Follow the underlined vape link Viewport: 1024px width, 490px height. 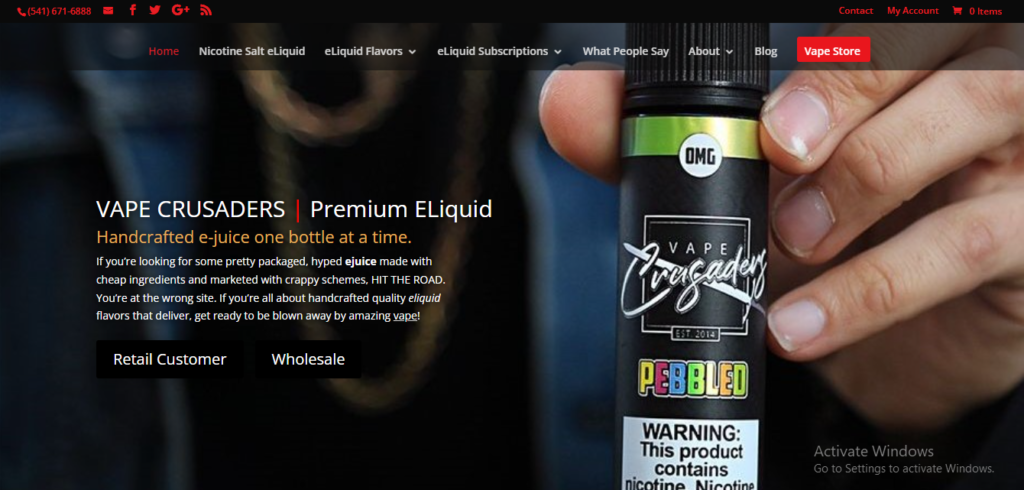pos(405,316)
